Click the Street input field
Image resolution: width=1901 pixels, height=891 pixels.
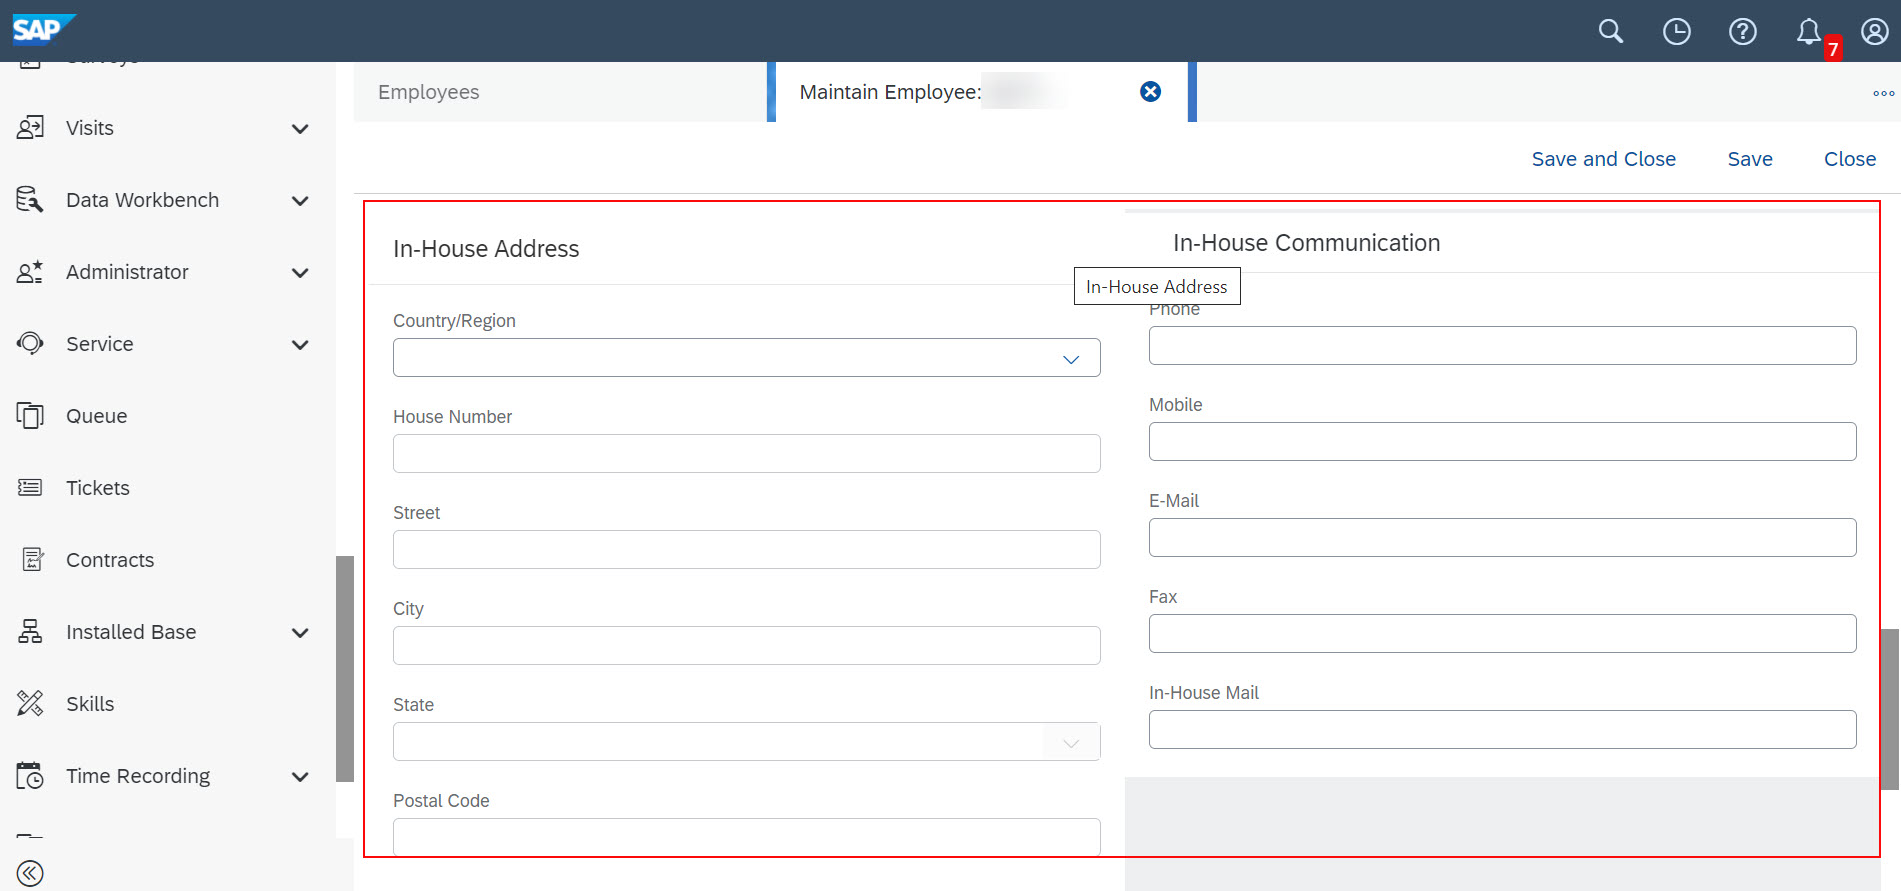(x=747, y=549)
